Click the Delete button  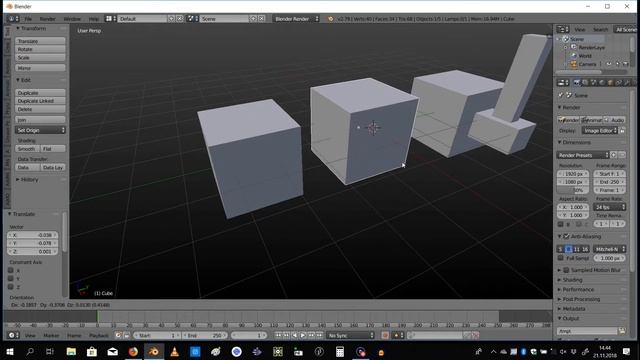click(40, 109)
